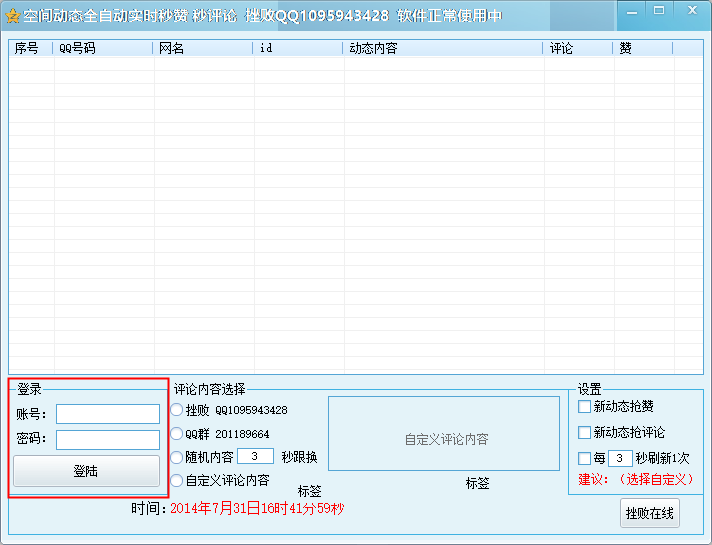The height and width of the screenshot is (545, 712).
Task: Click the 秒跟换 label text
Action: coord(299,457)
